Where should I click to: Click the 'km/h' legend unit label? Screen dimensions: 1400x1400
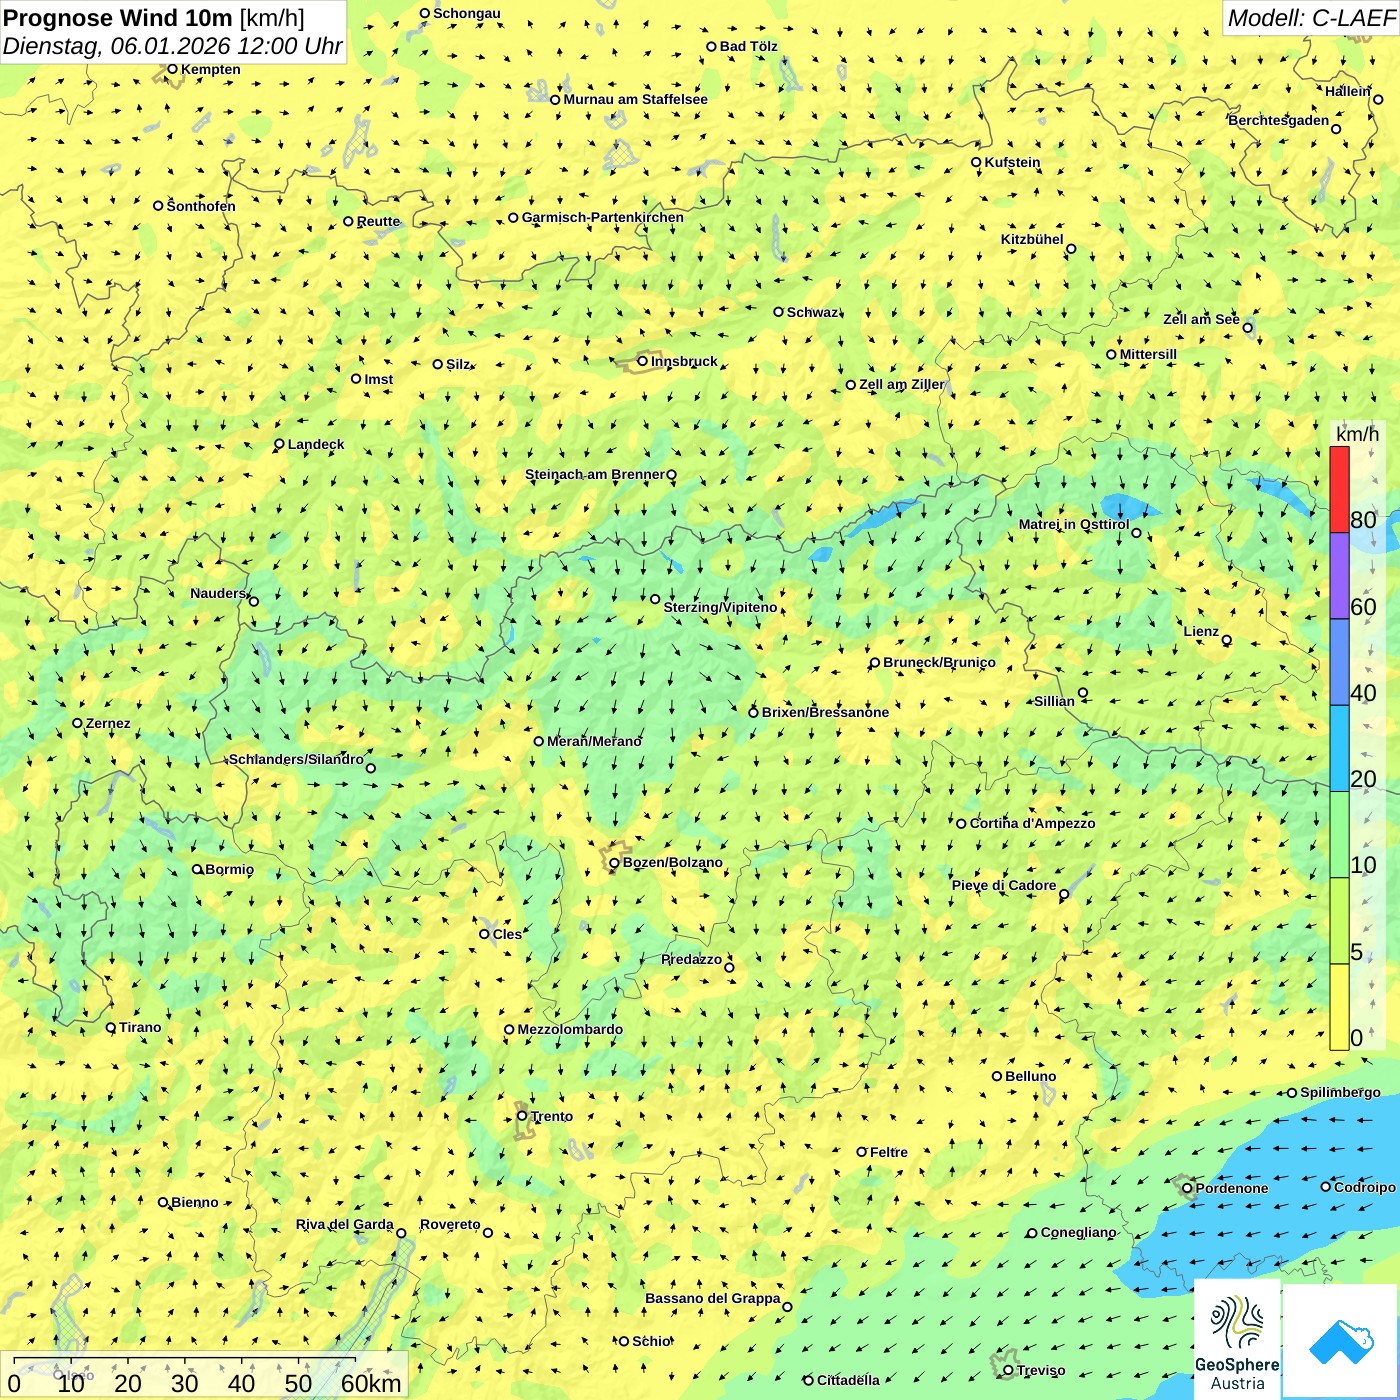point(1357,434)
